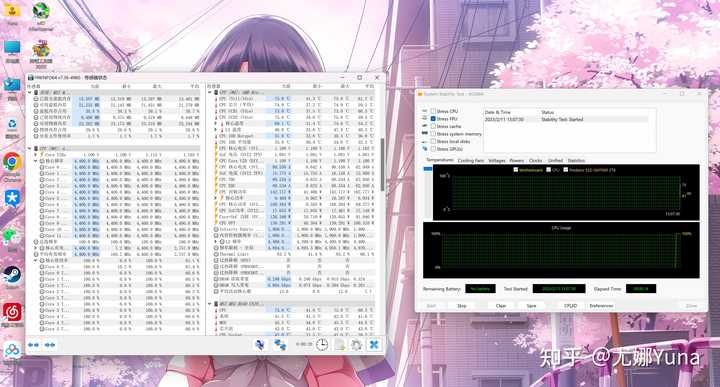The height and width of the screenshot is (387, 720).
Task: Click HWiNFO clock reset timer icon
Action: (322, 345)
